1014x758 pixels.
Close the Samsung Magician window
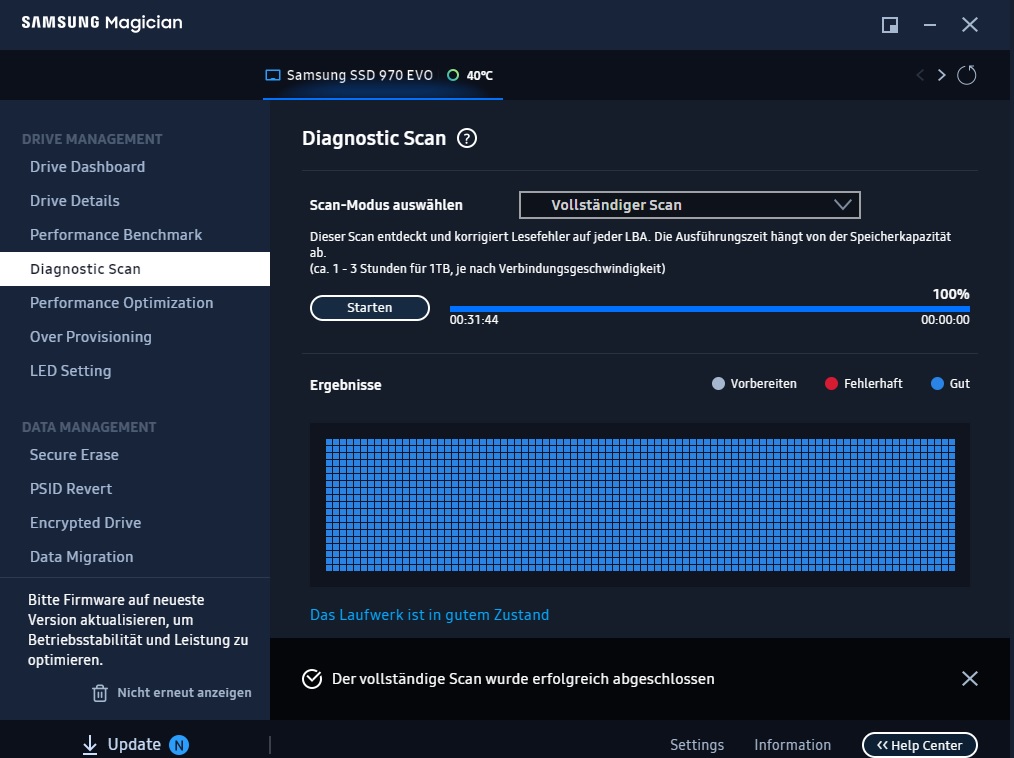tap(969, 25)
